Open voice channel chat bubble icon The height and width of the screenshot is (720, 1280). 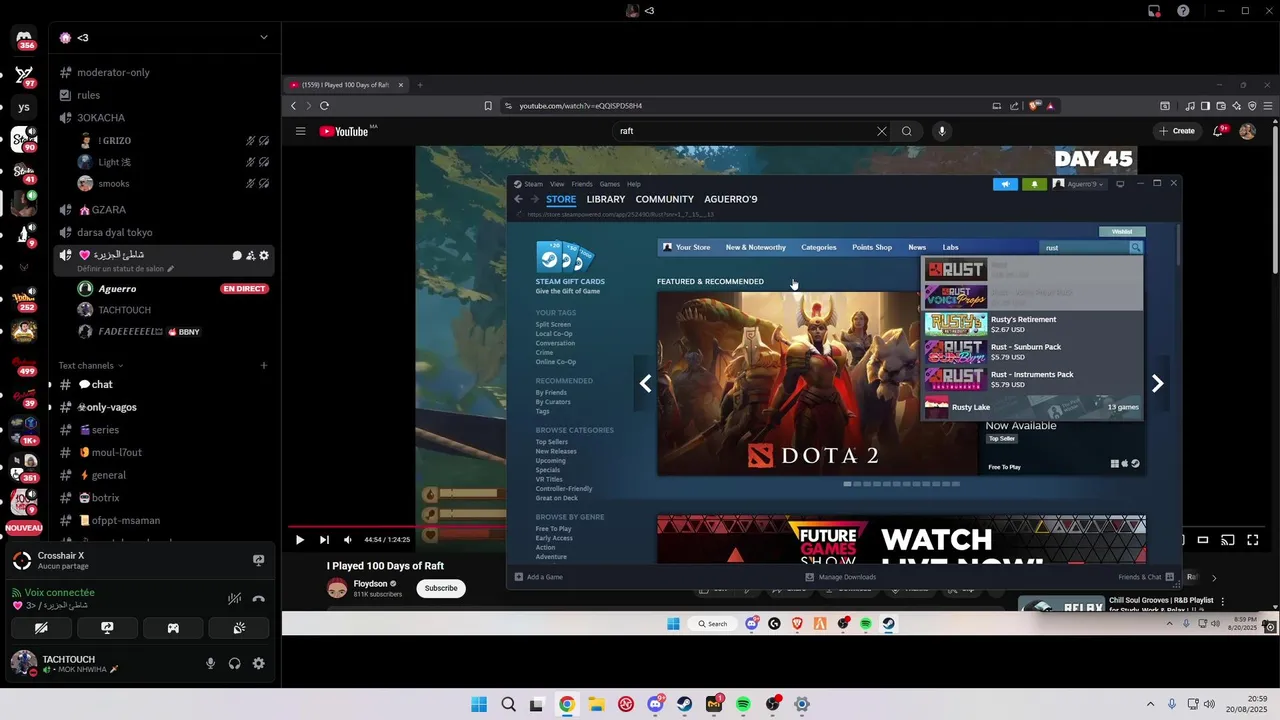coord(237,255)
